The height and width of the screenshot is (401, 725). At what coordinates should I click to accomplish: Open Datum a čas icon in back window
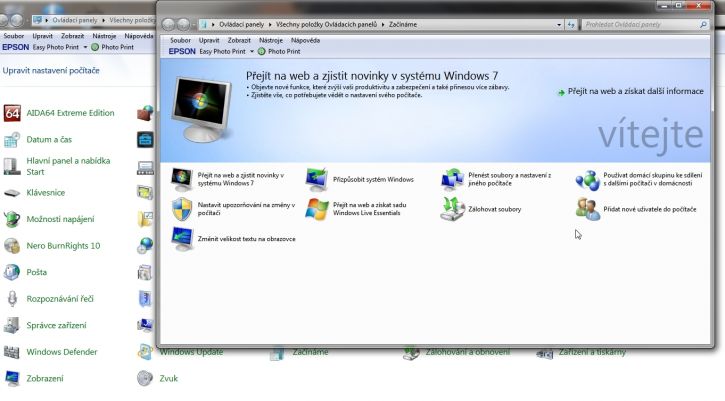[12, 140]
